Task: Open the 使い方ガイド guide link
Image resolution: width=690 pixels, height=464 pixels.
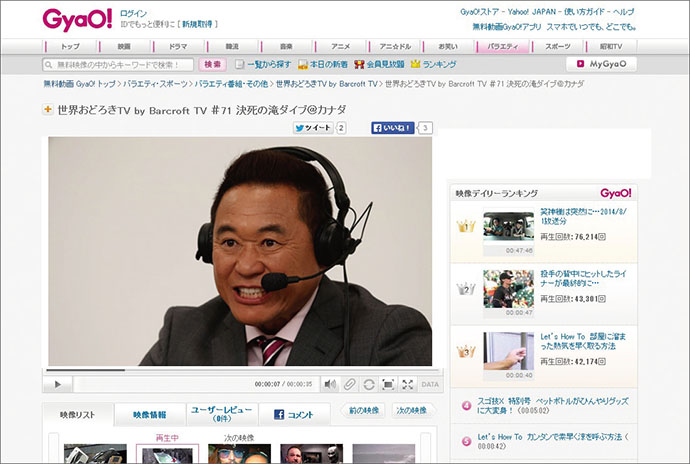Action: (x=584, y=12)
